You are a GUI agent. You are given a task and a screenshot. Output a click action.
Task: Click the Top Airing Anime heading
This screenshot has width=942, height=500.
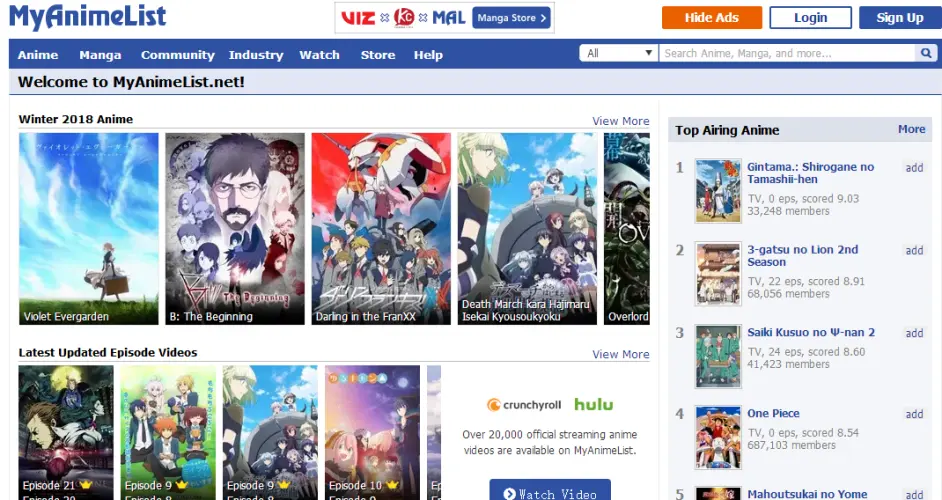[x=727, y=130]
